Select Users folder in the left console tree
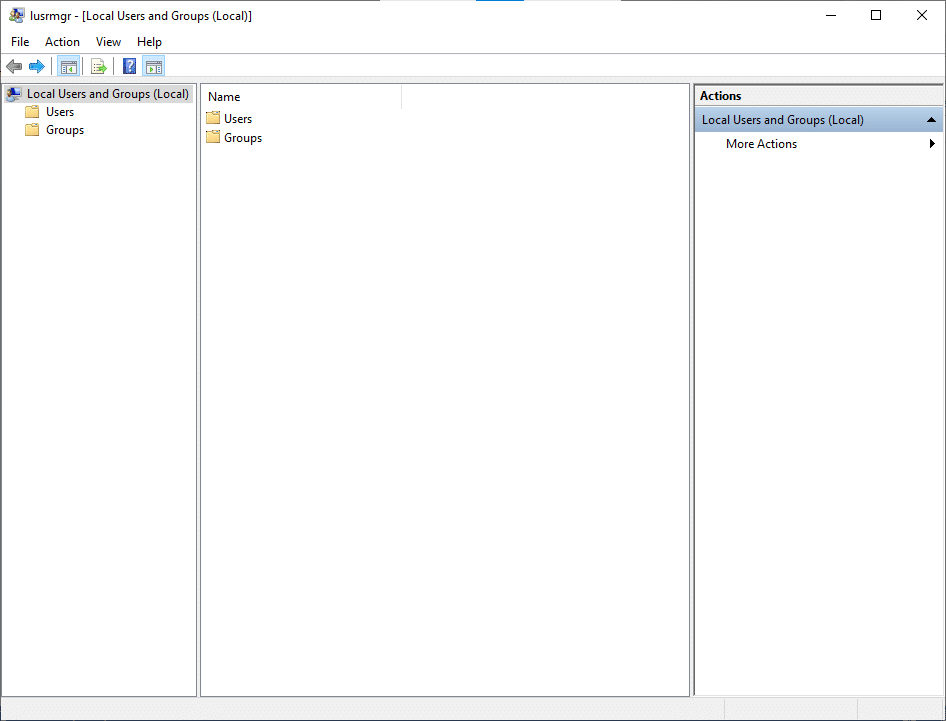This screenshot has width=946, height=721. pyautogui.click(x=60, y=112)
